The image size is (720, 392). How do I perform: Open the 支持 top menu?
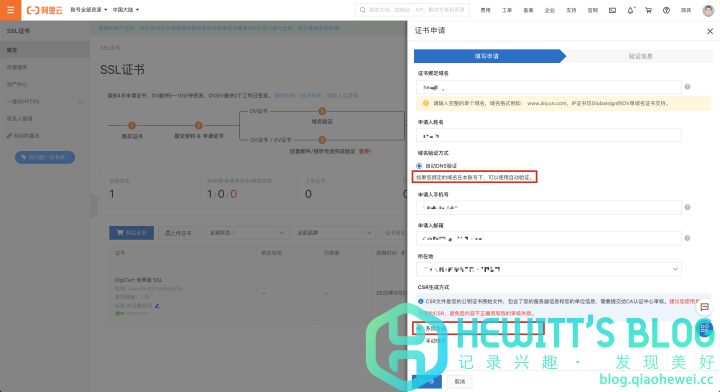coord(571,10)
